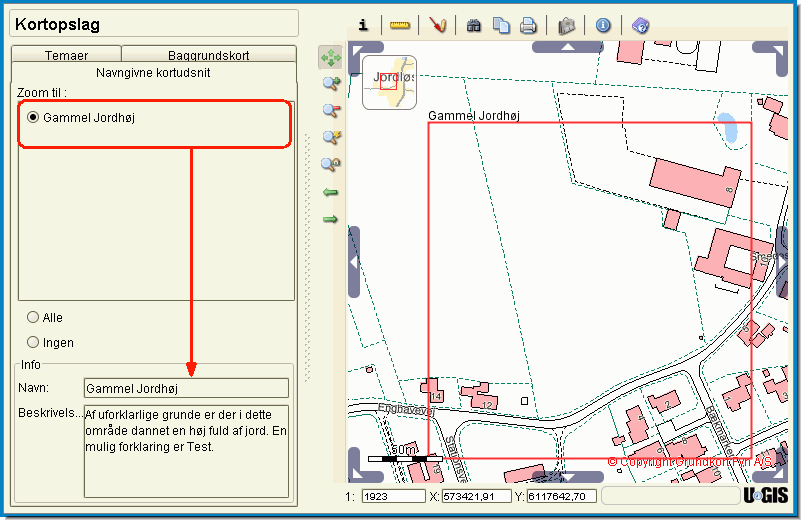Select the zoom out magnifier tool
801x520 pixels.
(x=332, y=110)
